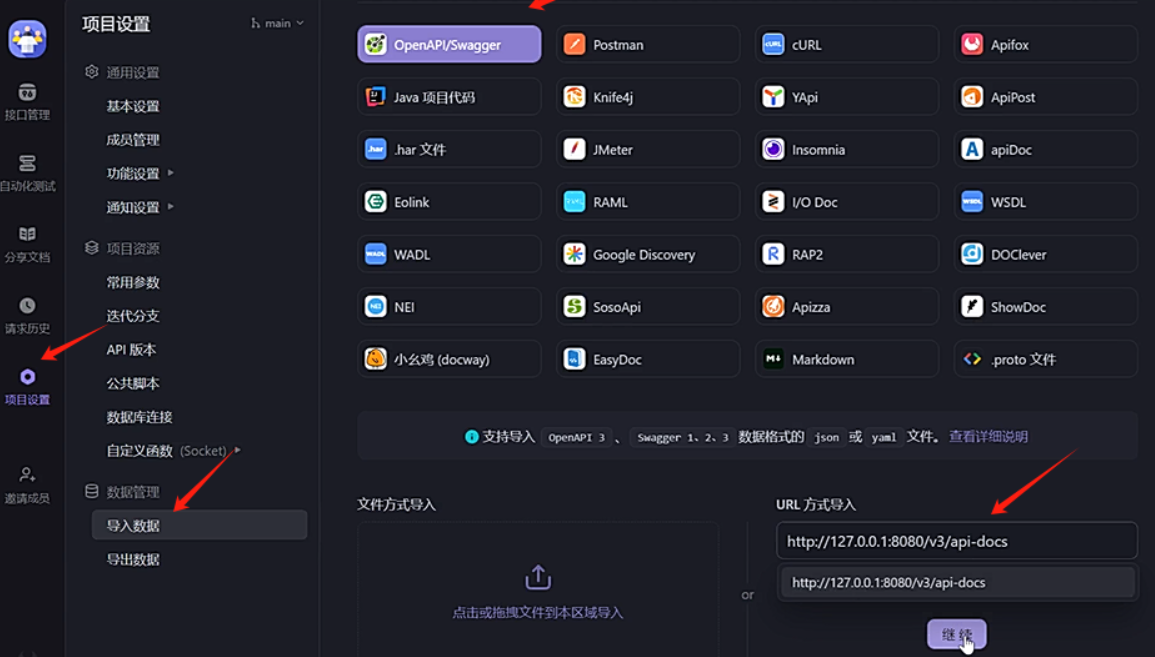Pick the suggested api-docs URL entry

pos(956,583)
